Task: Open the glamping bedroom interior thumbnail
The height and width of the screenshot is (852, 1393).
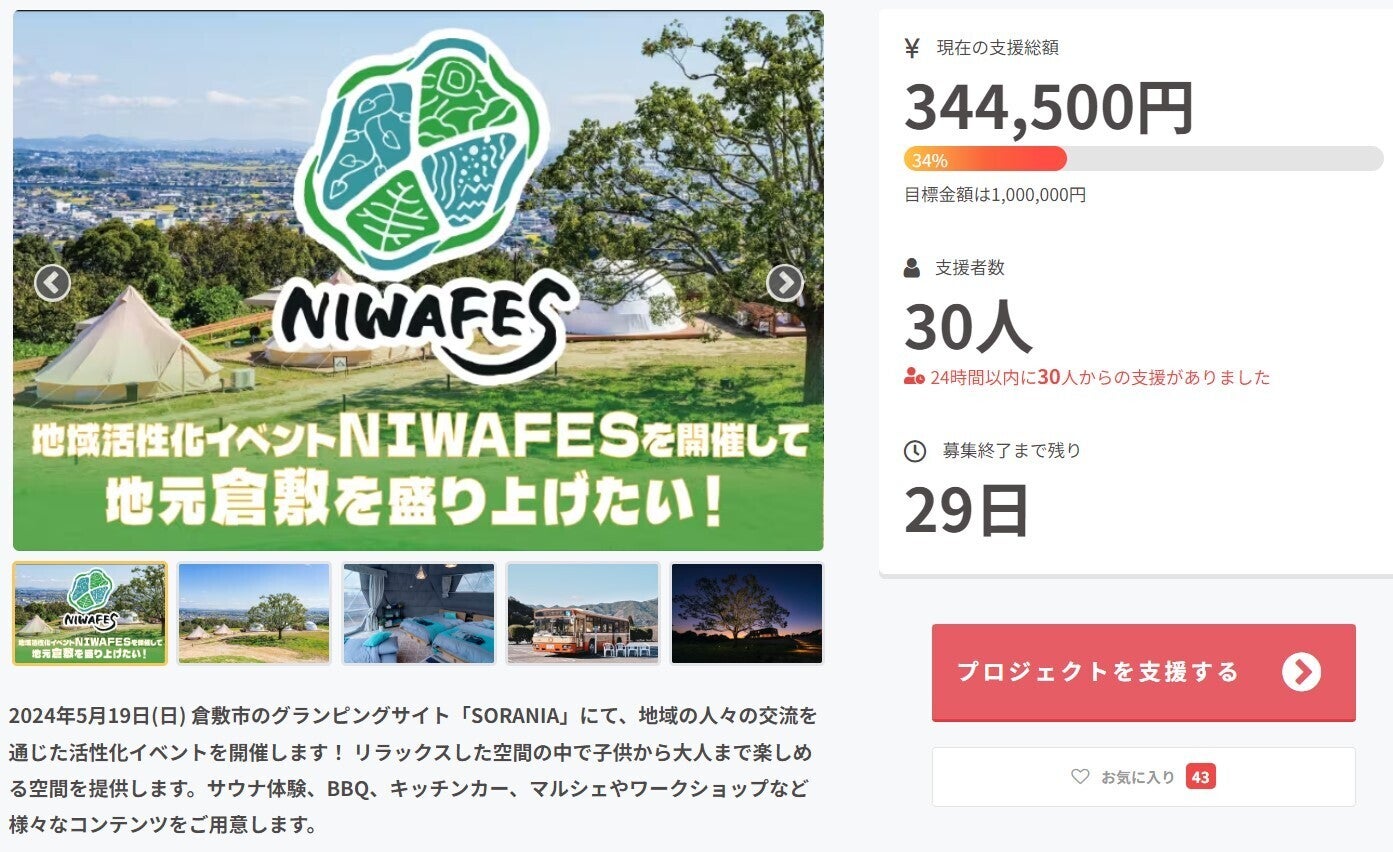Action: pyautogui.click(x=418, y=614)
